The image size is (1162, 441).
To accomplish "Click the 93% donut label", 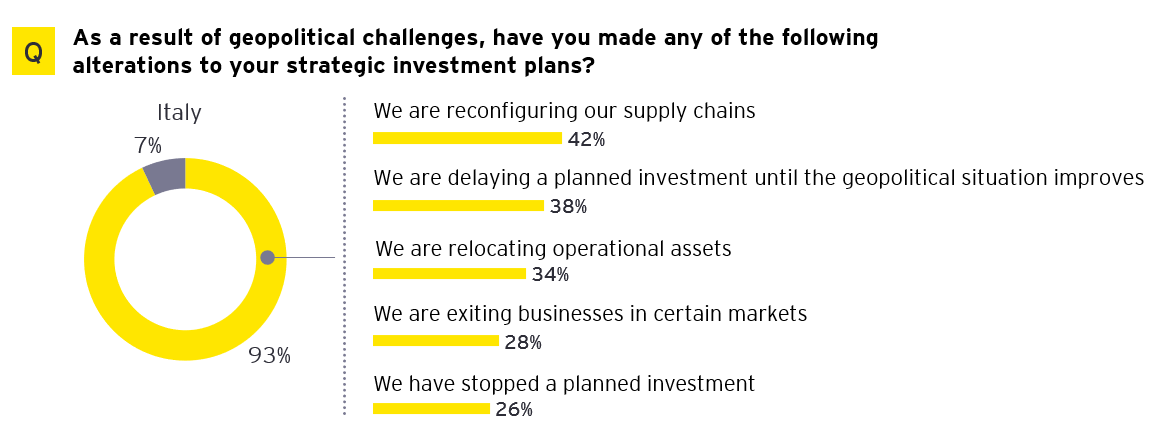I will click(x=270, y=357).
